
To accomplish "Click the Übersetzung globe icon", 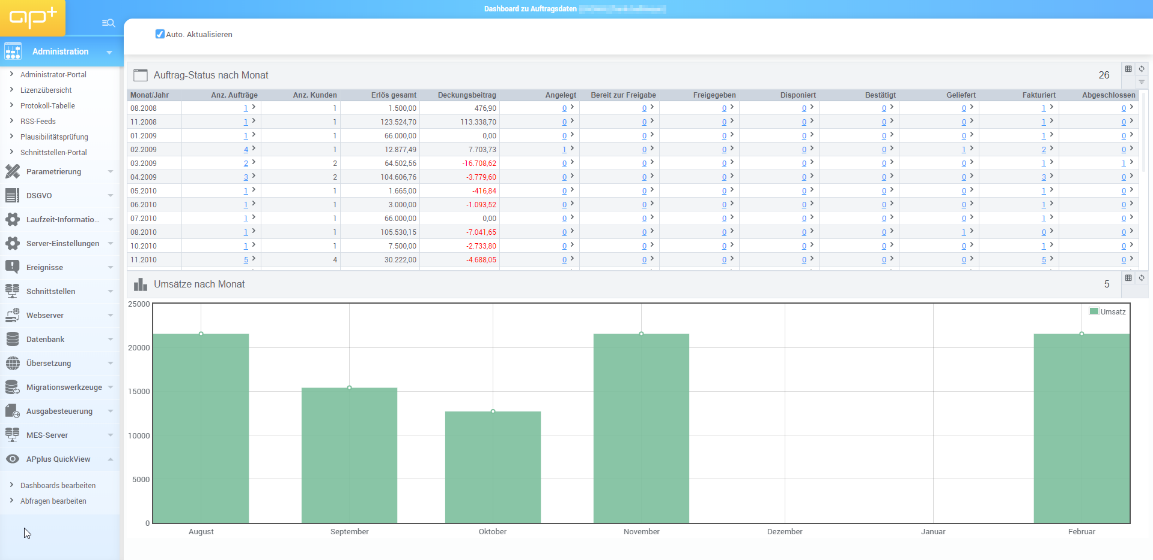I will click(13, 363).
